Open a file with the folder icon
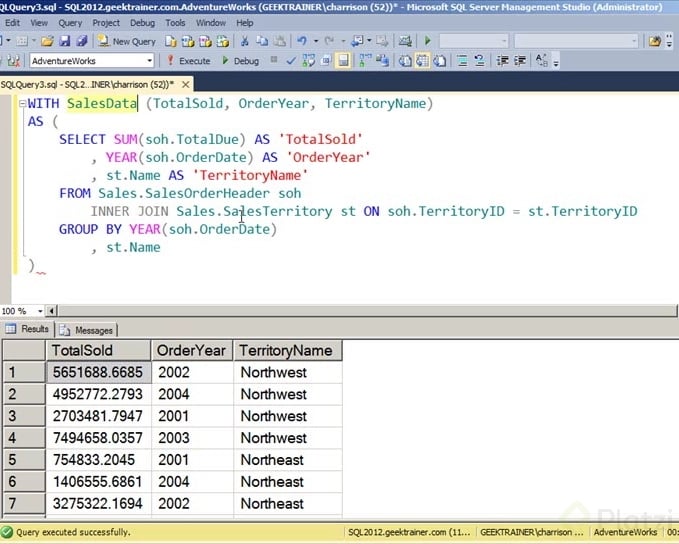Screen dimensions: 679x544 coord(47,41)
